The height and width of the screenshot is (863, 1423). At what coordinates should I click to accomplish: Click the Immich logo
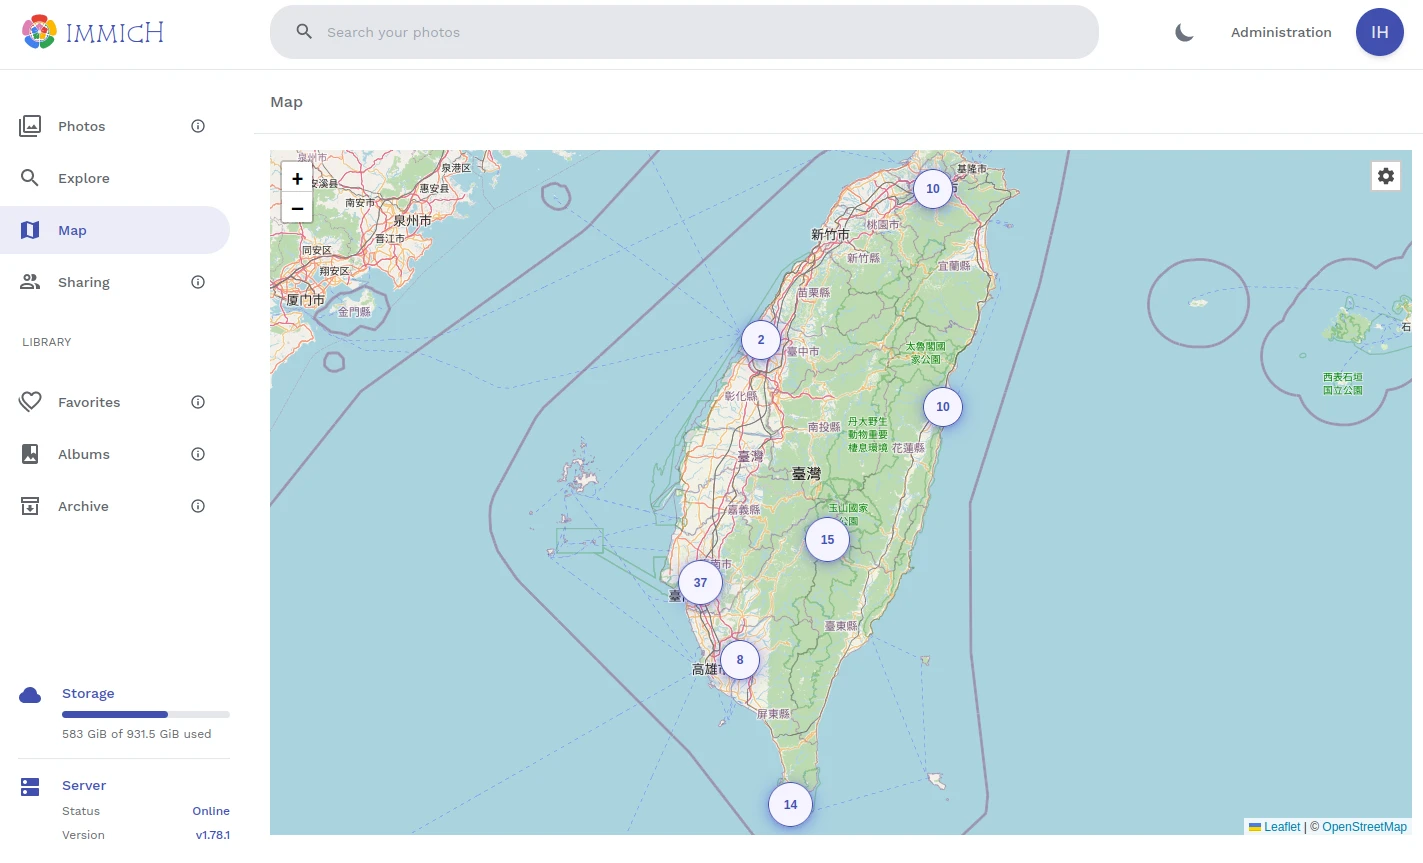[x=92, y=32]
